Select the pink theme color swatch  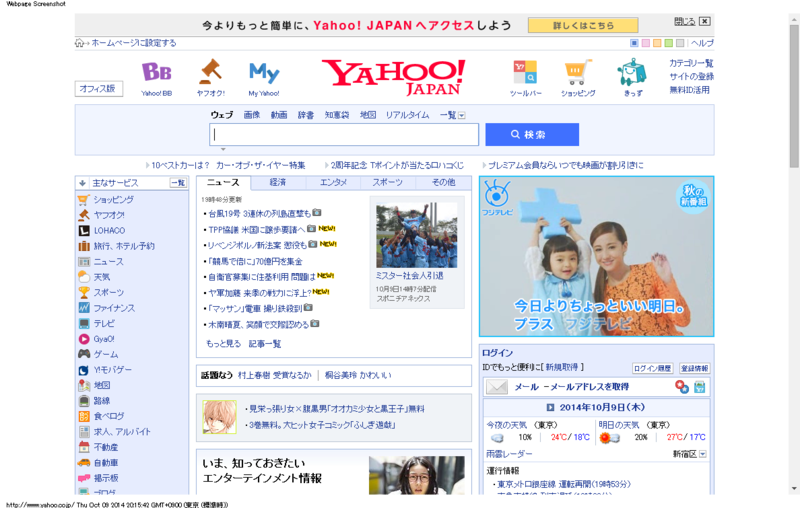(645, 43)
